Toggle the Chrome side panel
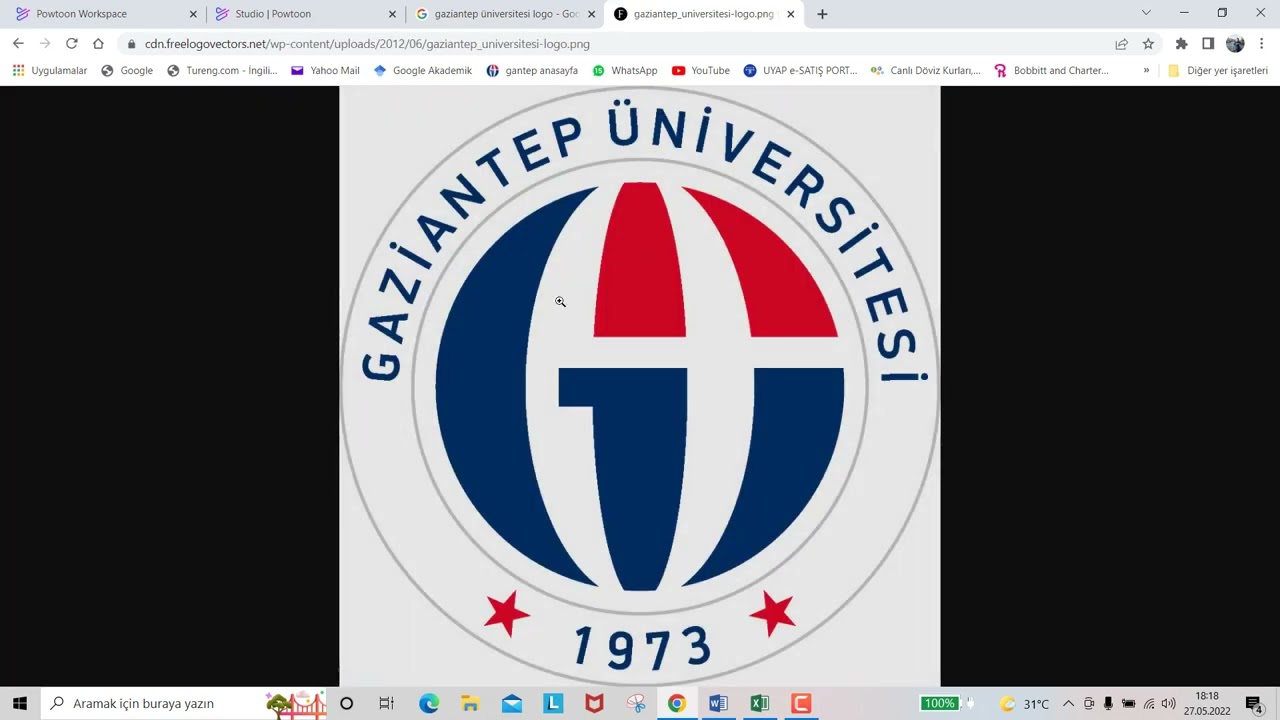Image resolution: width=1280 pixels, height=720 pixels. pyautogui.click(x=1208, y=44)
